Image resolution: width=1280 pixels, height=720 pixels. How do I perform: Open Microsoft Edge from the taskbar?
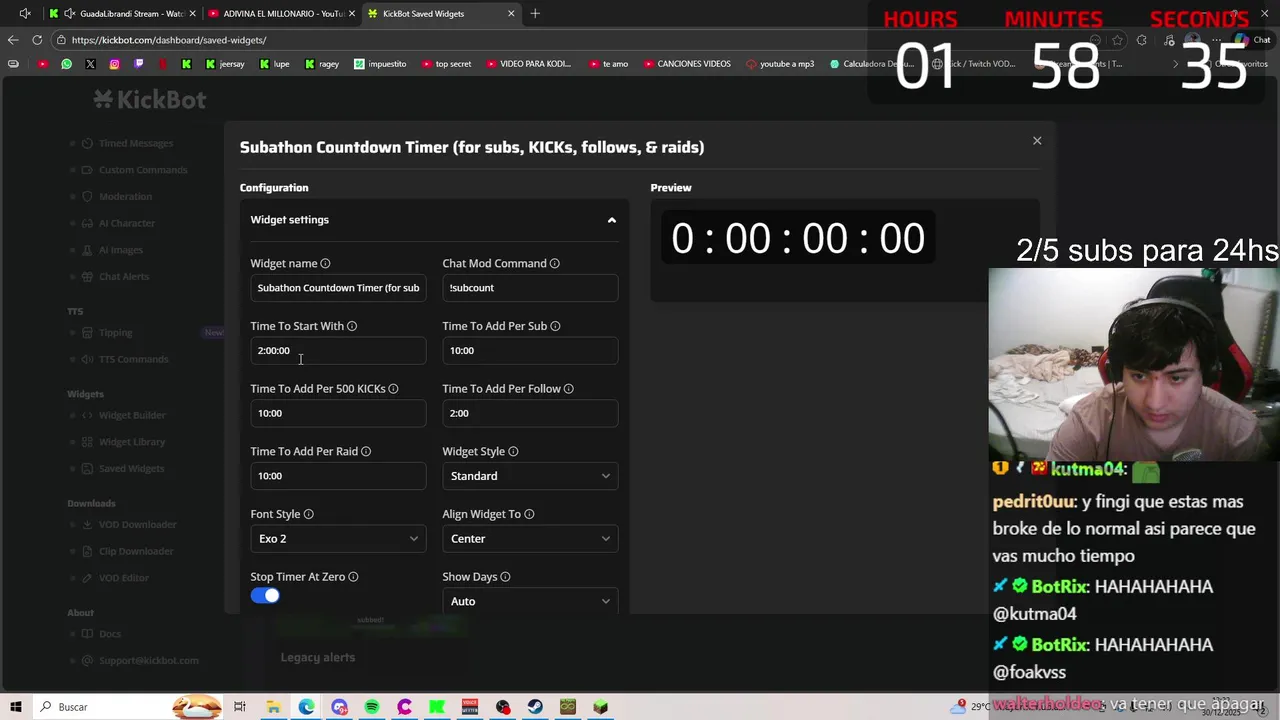(306, 707)
